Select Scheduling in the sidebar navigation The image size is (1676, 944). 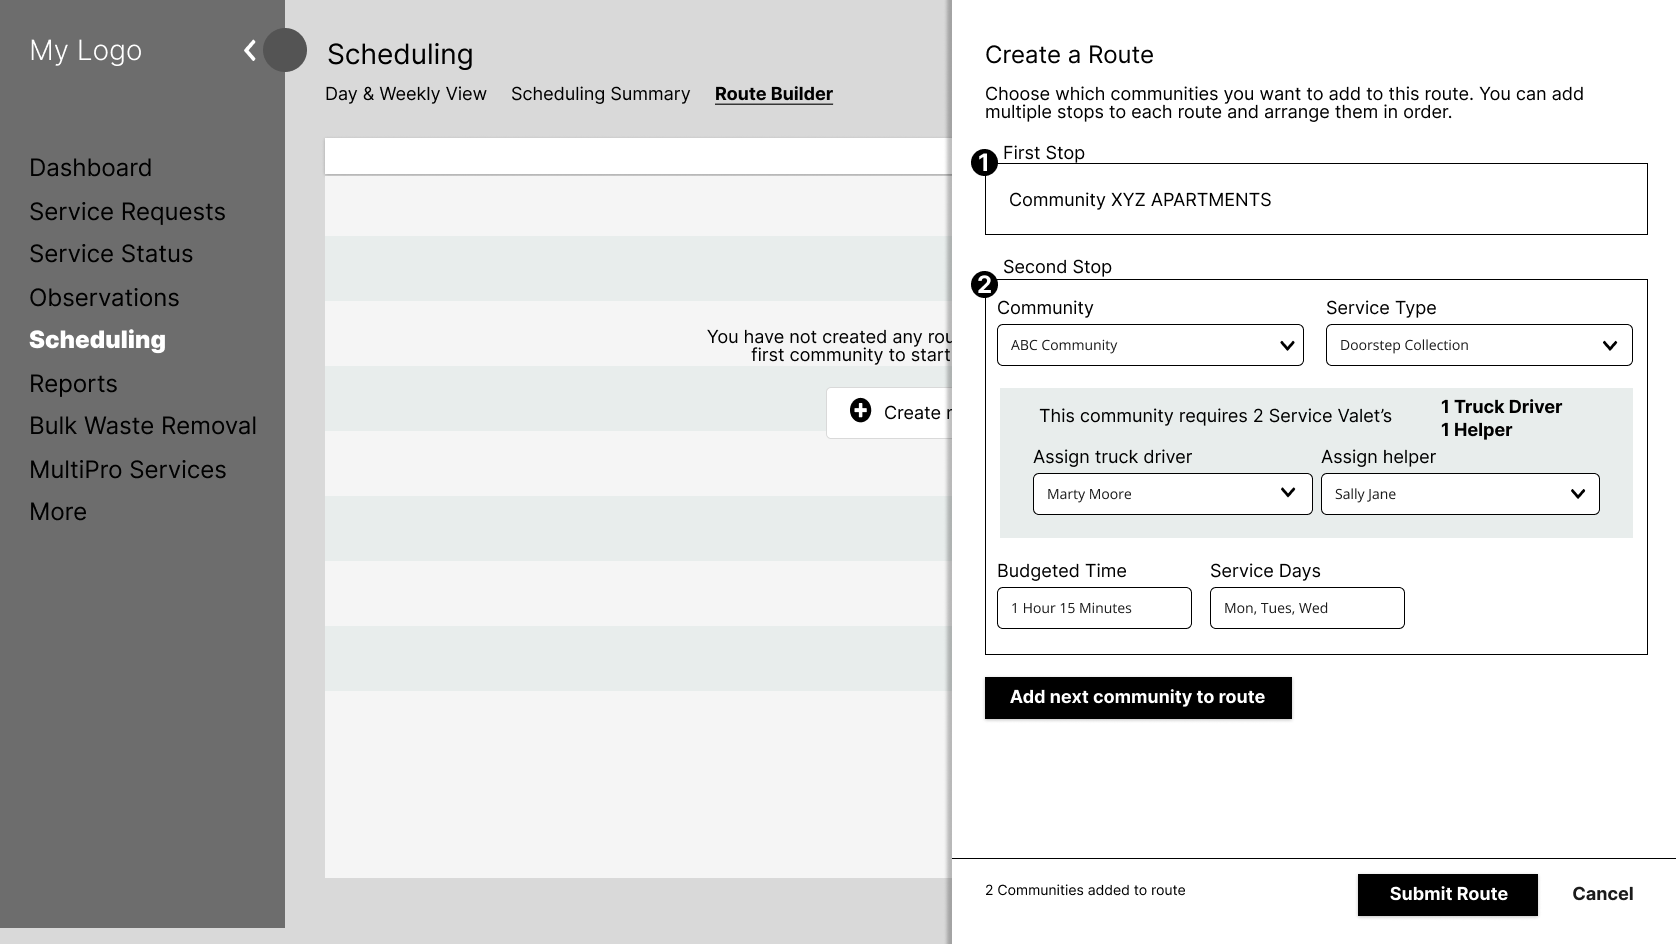pyautogui.click(x=97, y=340)
